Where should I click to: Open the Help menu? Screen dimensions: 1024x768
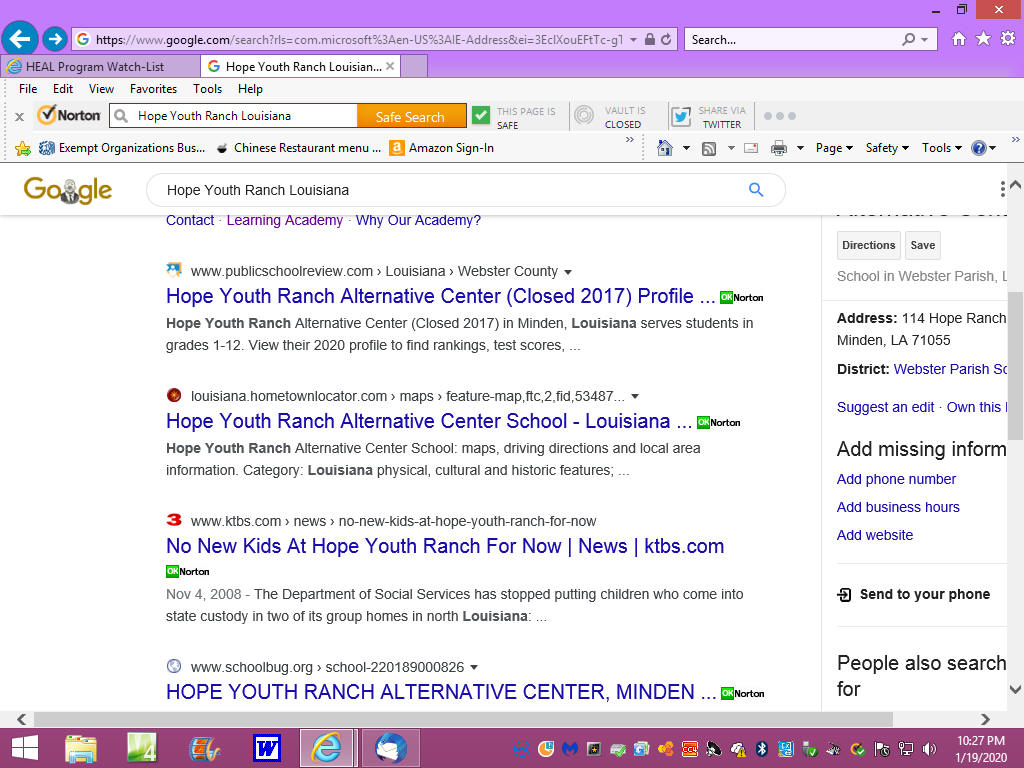click(x=250, y=89)
